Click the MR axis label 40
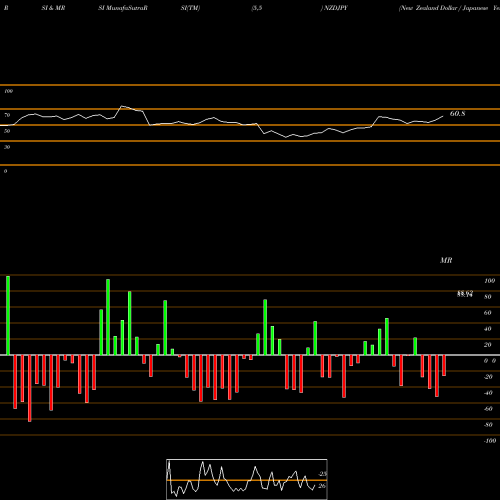500x500 pixels. point(488,329)
